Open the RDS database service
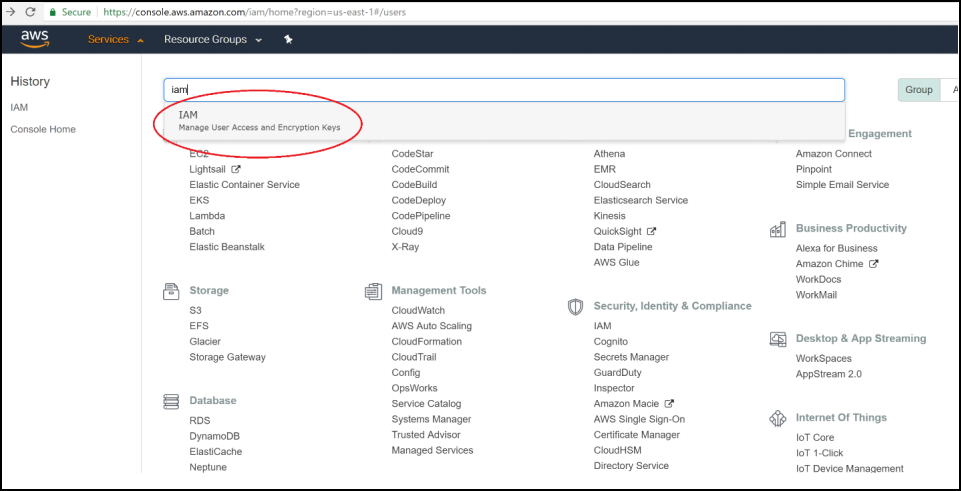This screenshot has height=491, width=961. (200, 421)
